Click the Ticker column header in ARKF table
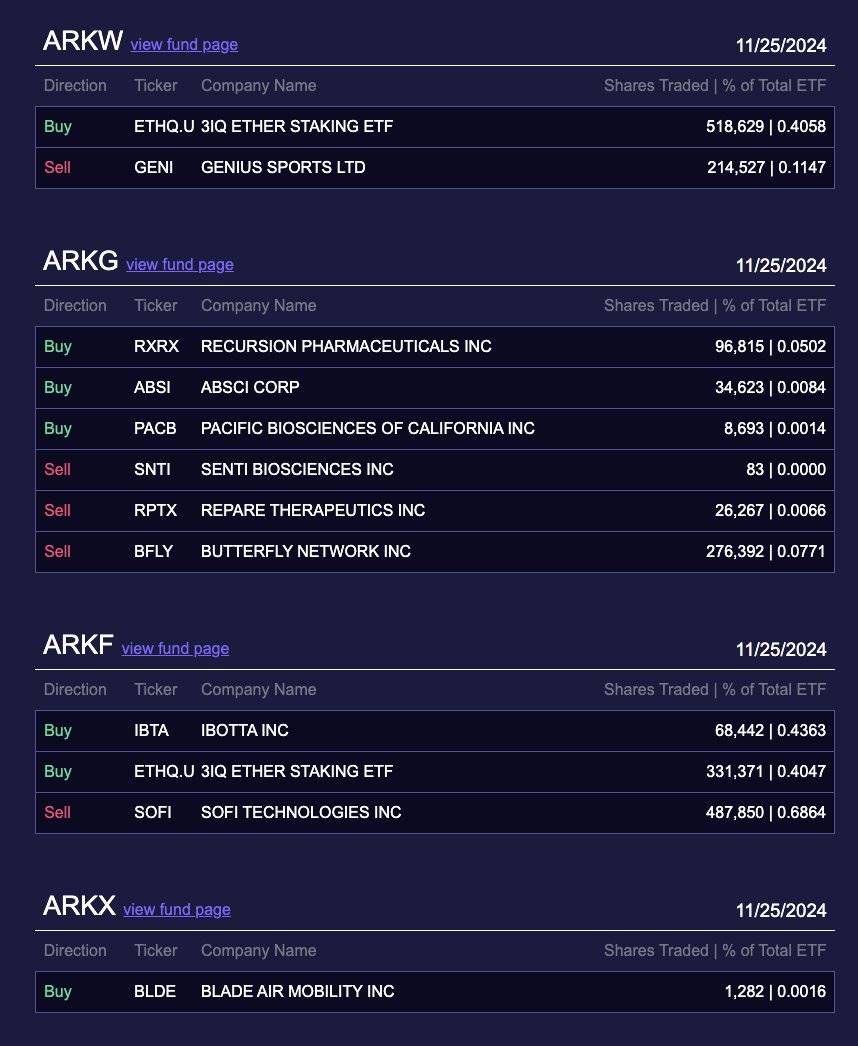Screen dimensions: 858x1046 [155, 689]
